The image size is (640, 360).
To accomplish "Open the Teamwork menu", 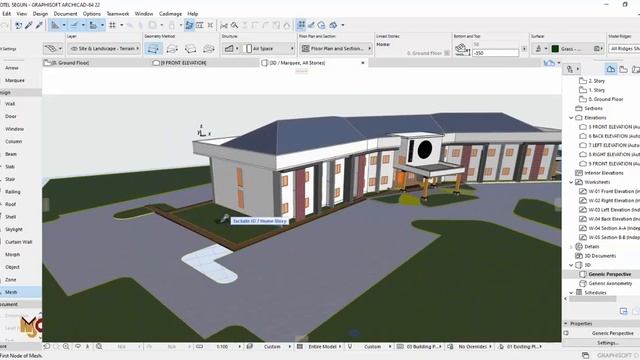I will point(118,14).
